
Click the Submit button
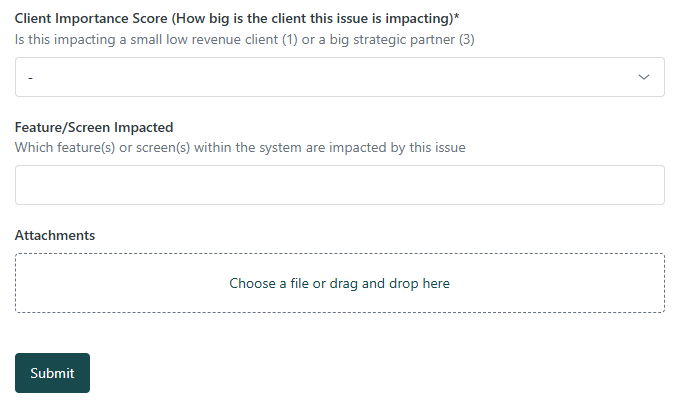point(52,373)
